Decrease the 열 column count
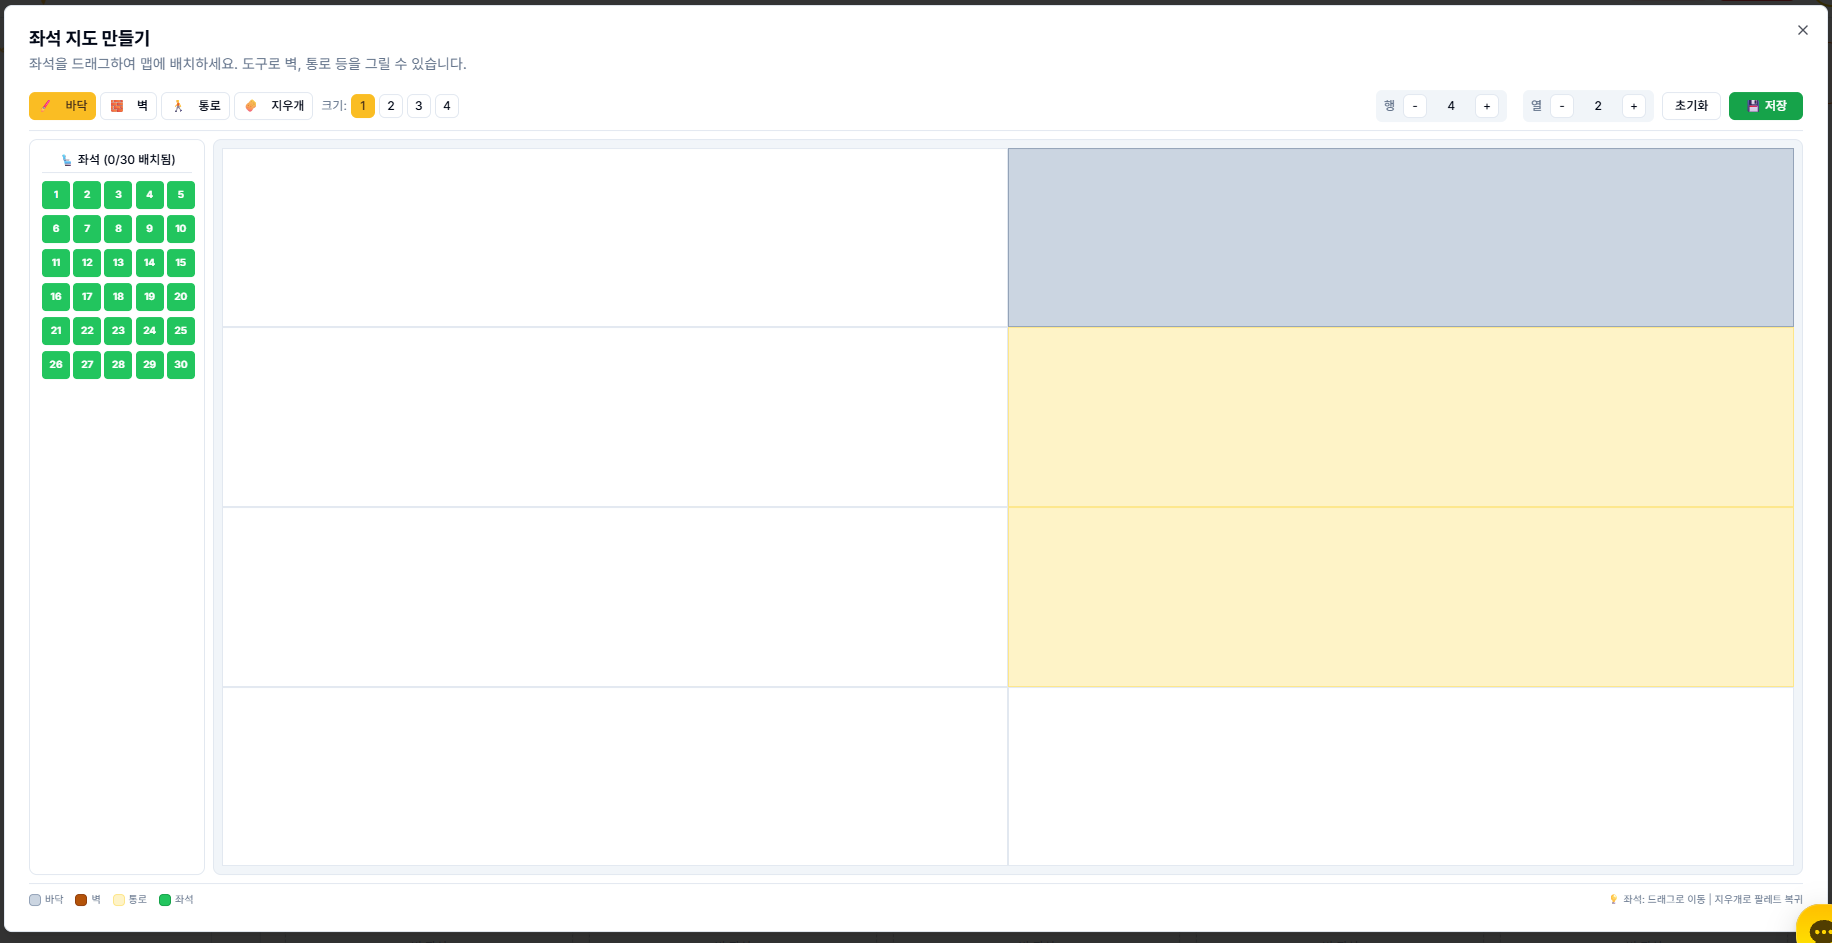This screenshot has width=1832, height=943. pos(1562,106)
